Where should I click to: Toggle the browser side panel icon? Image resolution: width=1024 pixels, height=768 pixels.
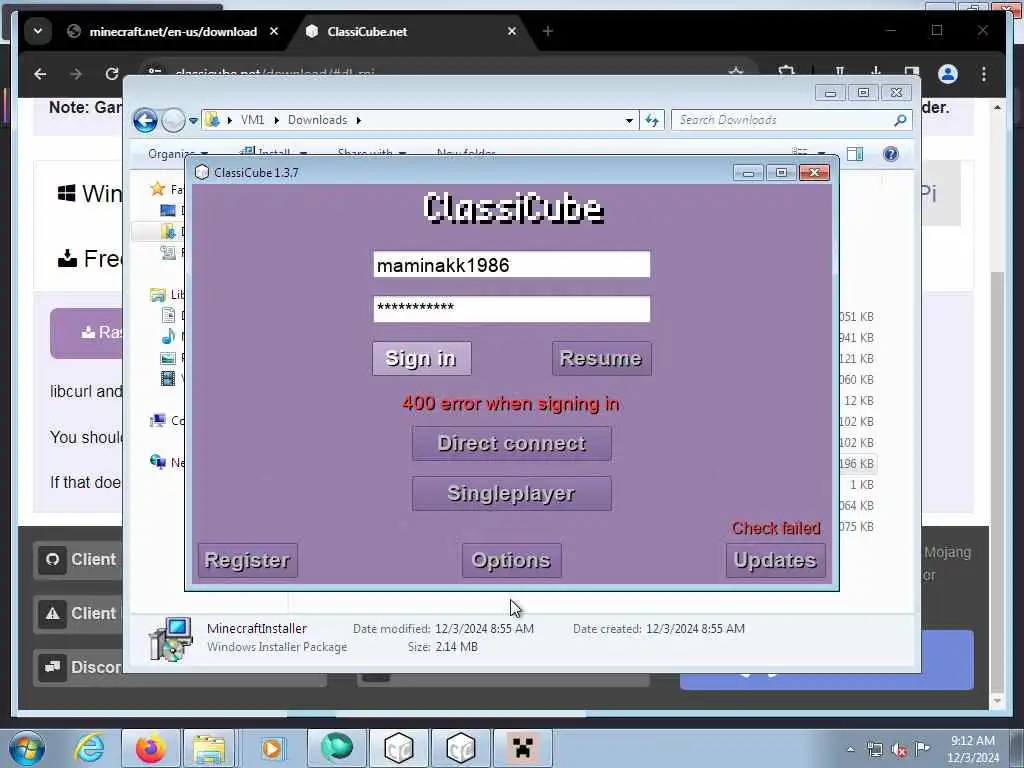(x=912, y=72)
